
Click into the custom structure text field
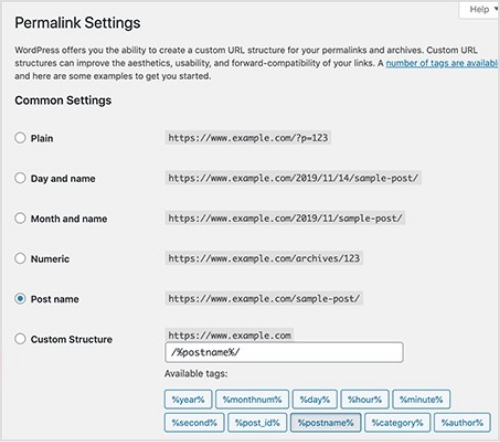[x=284, y=352]
